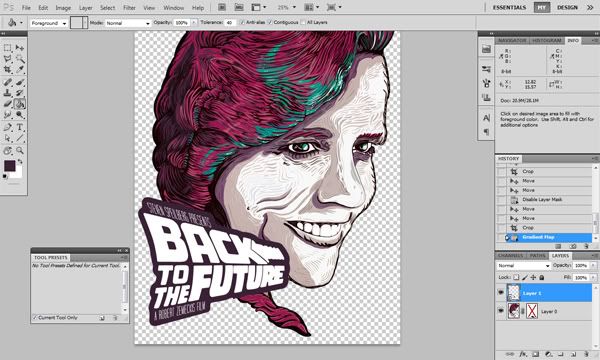Image resolution: width=600 pixels, height=360 pixels.
Task: Toggle lock transparent pixels
Action: click(516, 277)
